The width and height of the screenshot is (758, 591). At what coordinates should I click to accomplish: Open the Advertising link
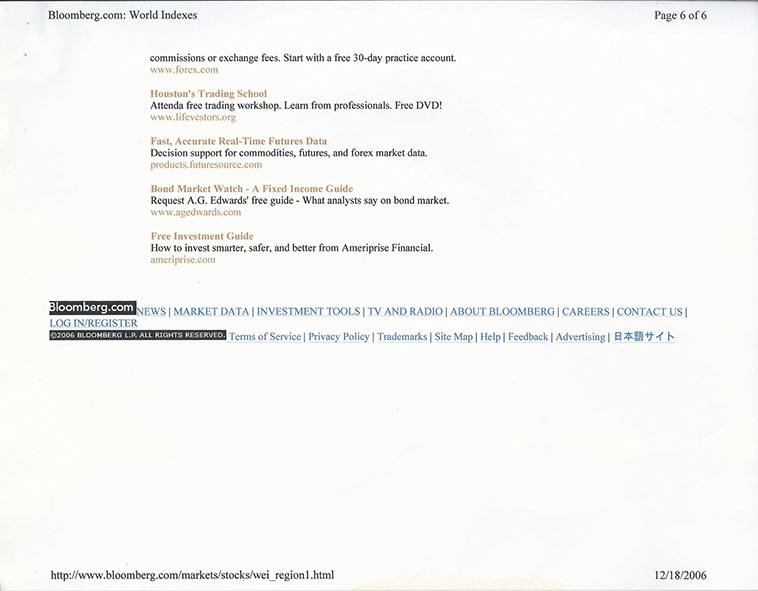tap(580, 337)
